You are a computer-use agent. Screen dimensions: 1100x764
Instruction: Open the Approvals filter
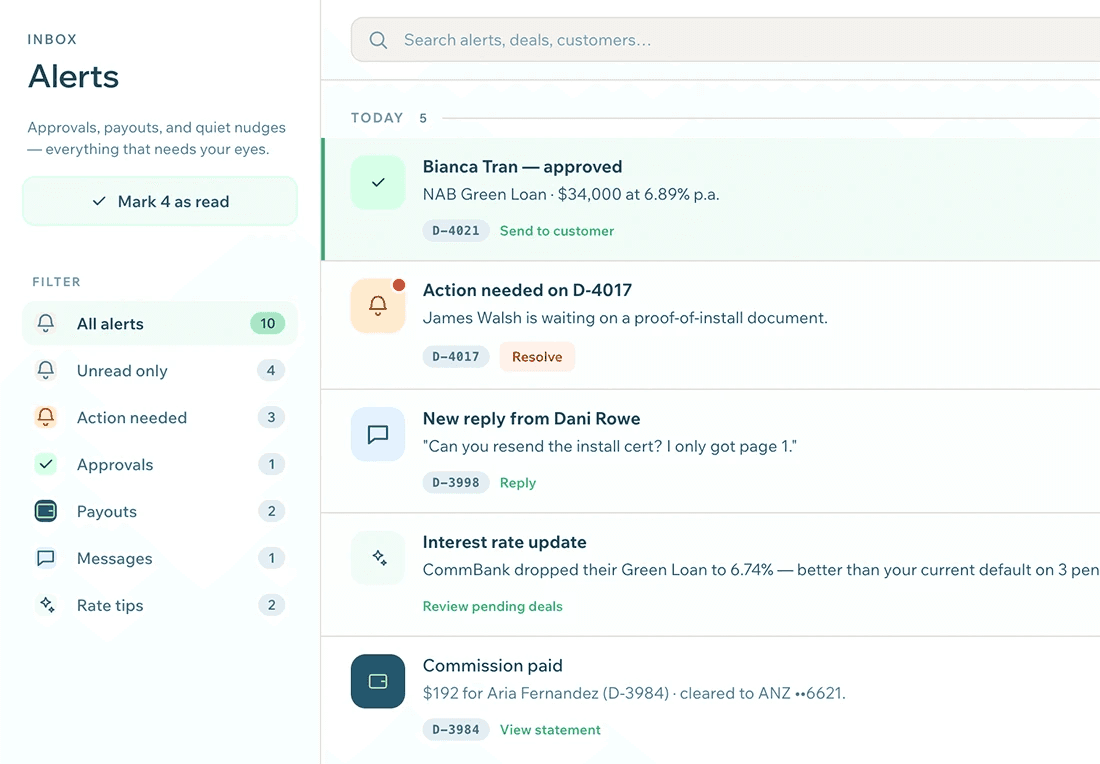click(160, 464)
